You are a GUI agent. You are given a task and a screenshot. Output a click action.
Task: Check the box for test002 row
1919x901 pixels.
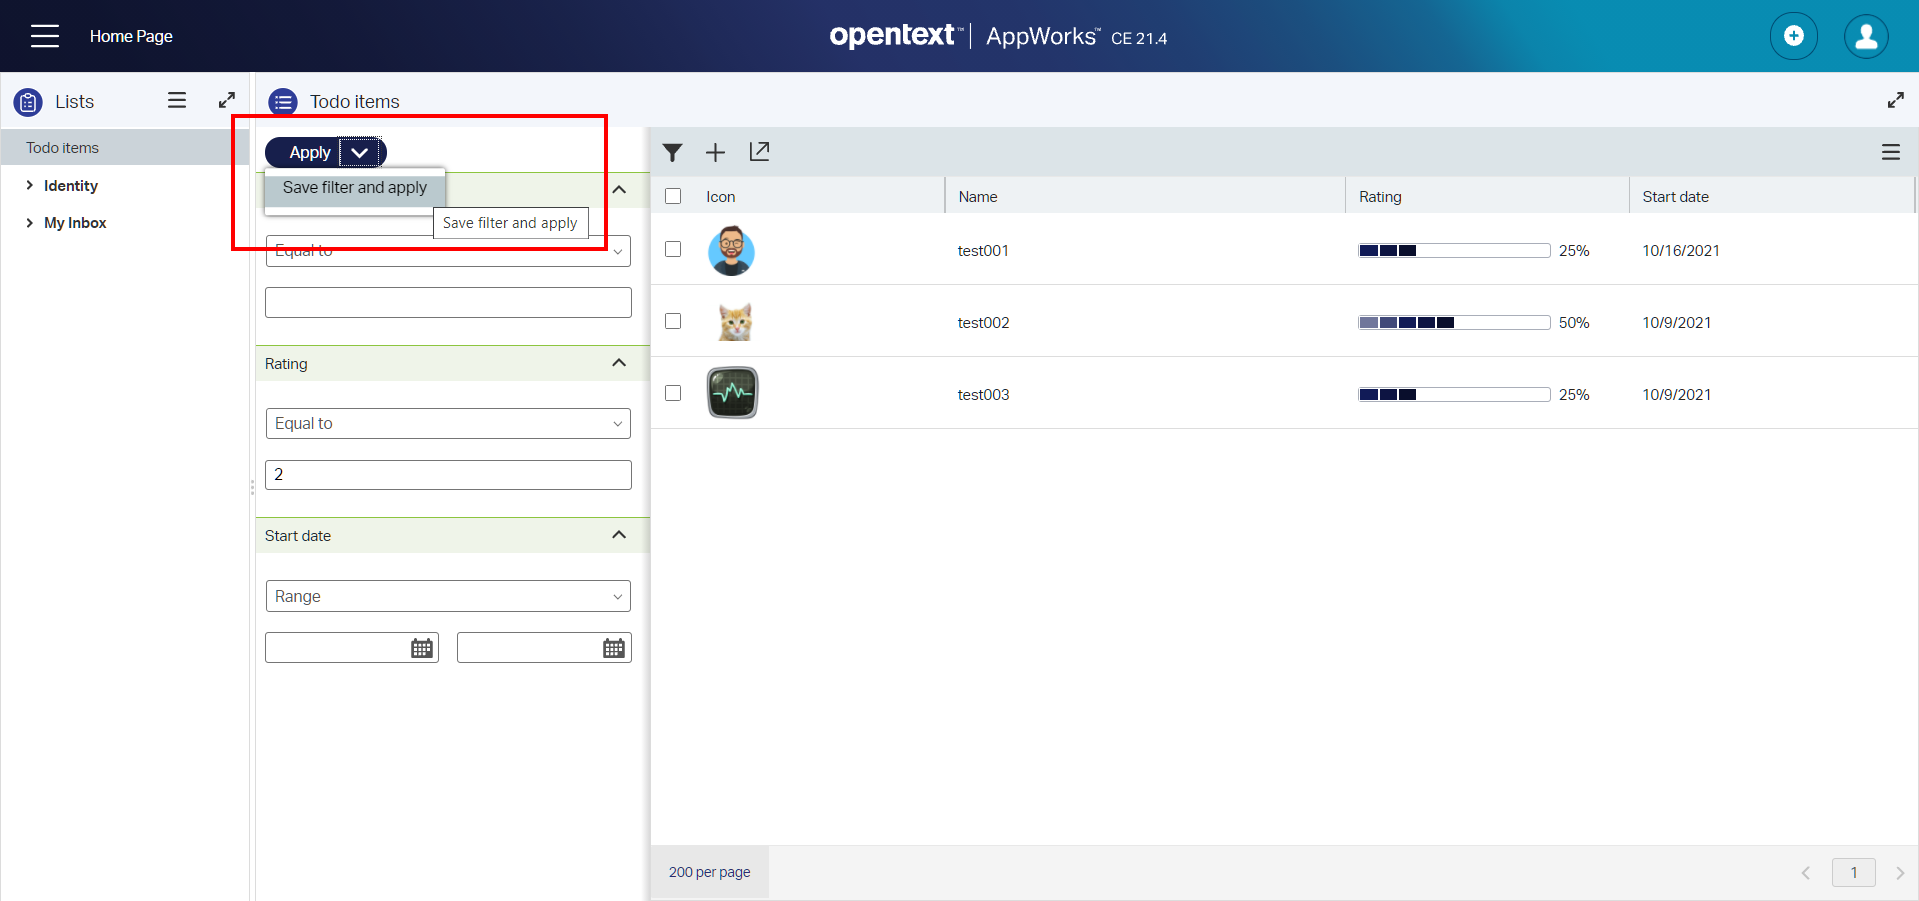point(673,321)
